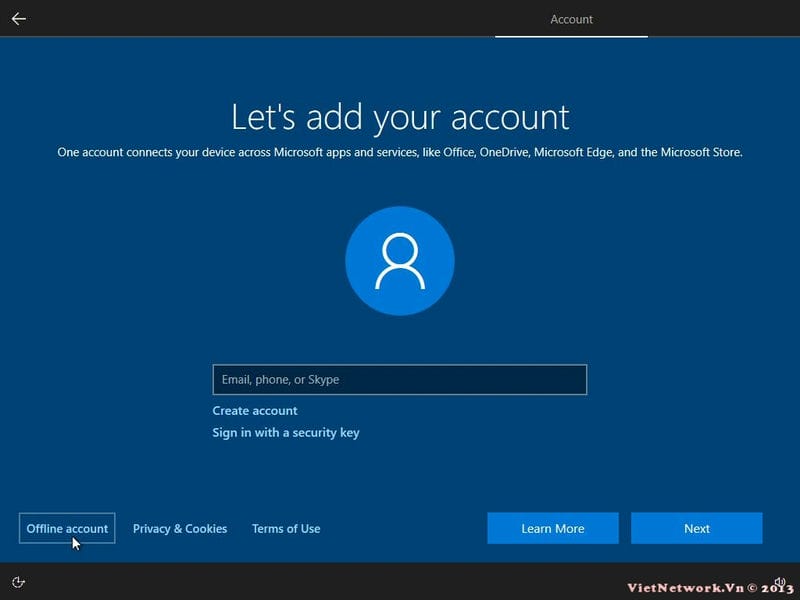Choose Sign in with a security key
800x600 pixels.
pos(286,433)
